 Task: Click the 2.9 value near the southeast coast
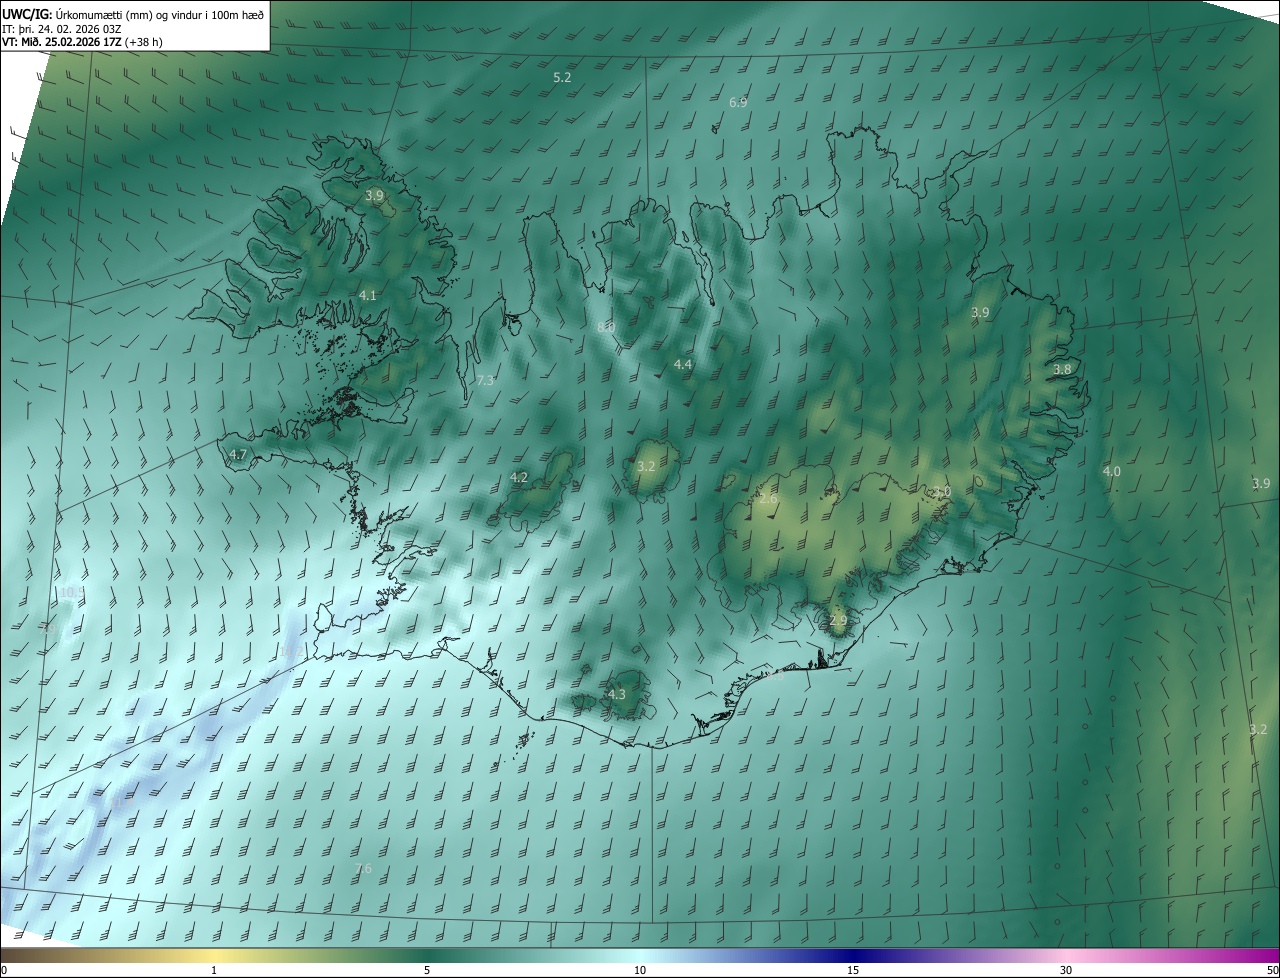tap(838, 620)
